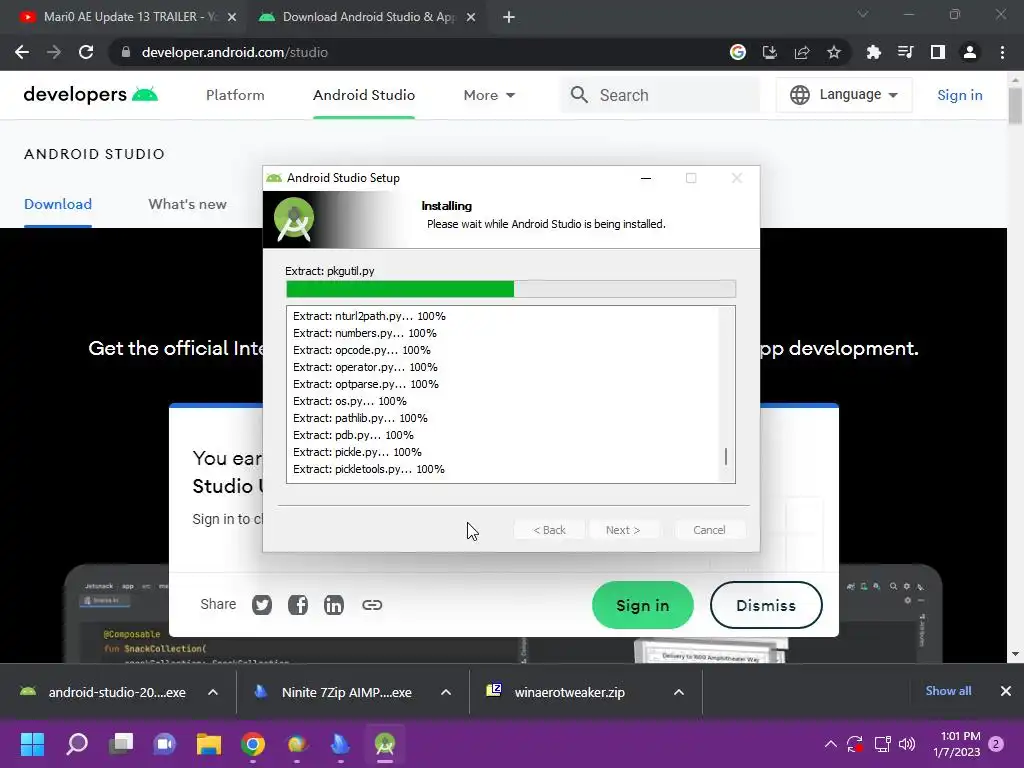
Task: Open taskbar Search
Action: tap(77, 744)
